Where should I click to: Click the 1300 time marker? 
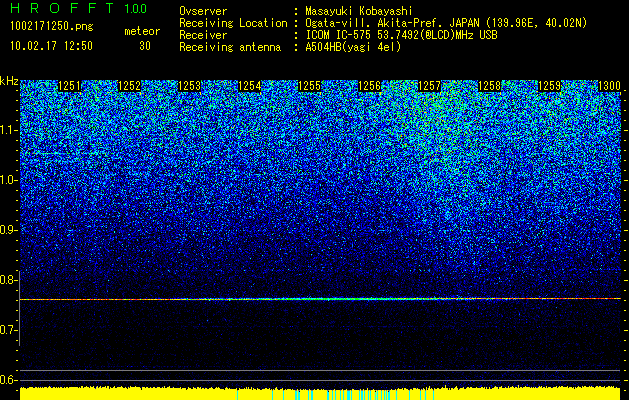point(609,86)
